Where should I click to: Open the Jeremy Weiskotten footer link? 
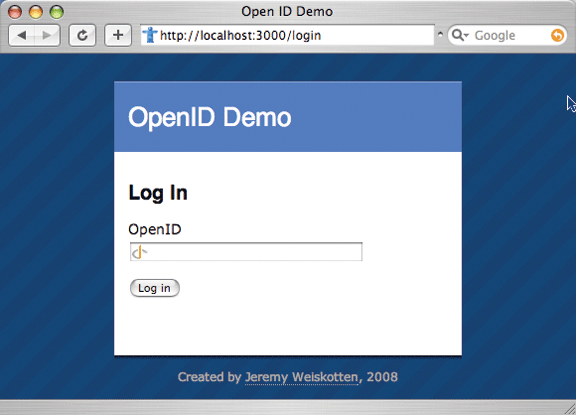(301, 377)
